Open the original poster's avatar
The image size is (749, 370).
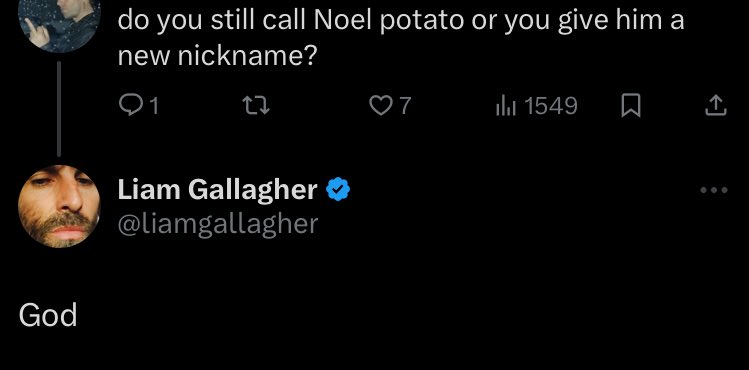point(59,24)
